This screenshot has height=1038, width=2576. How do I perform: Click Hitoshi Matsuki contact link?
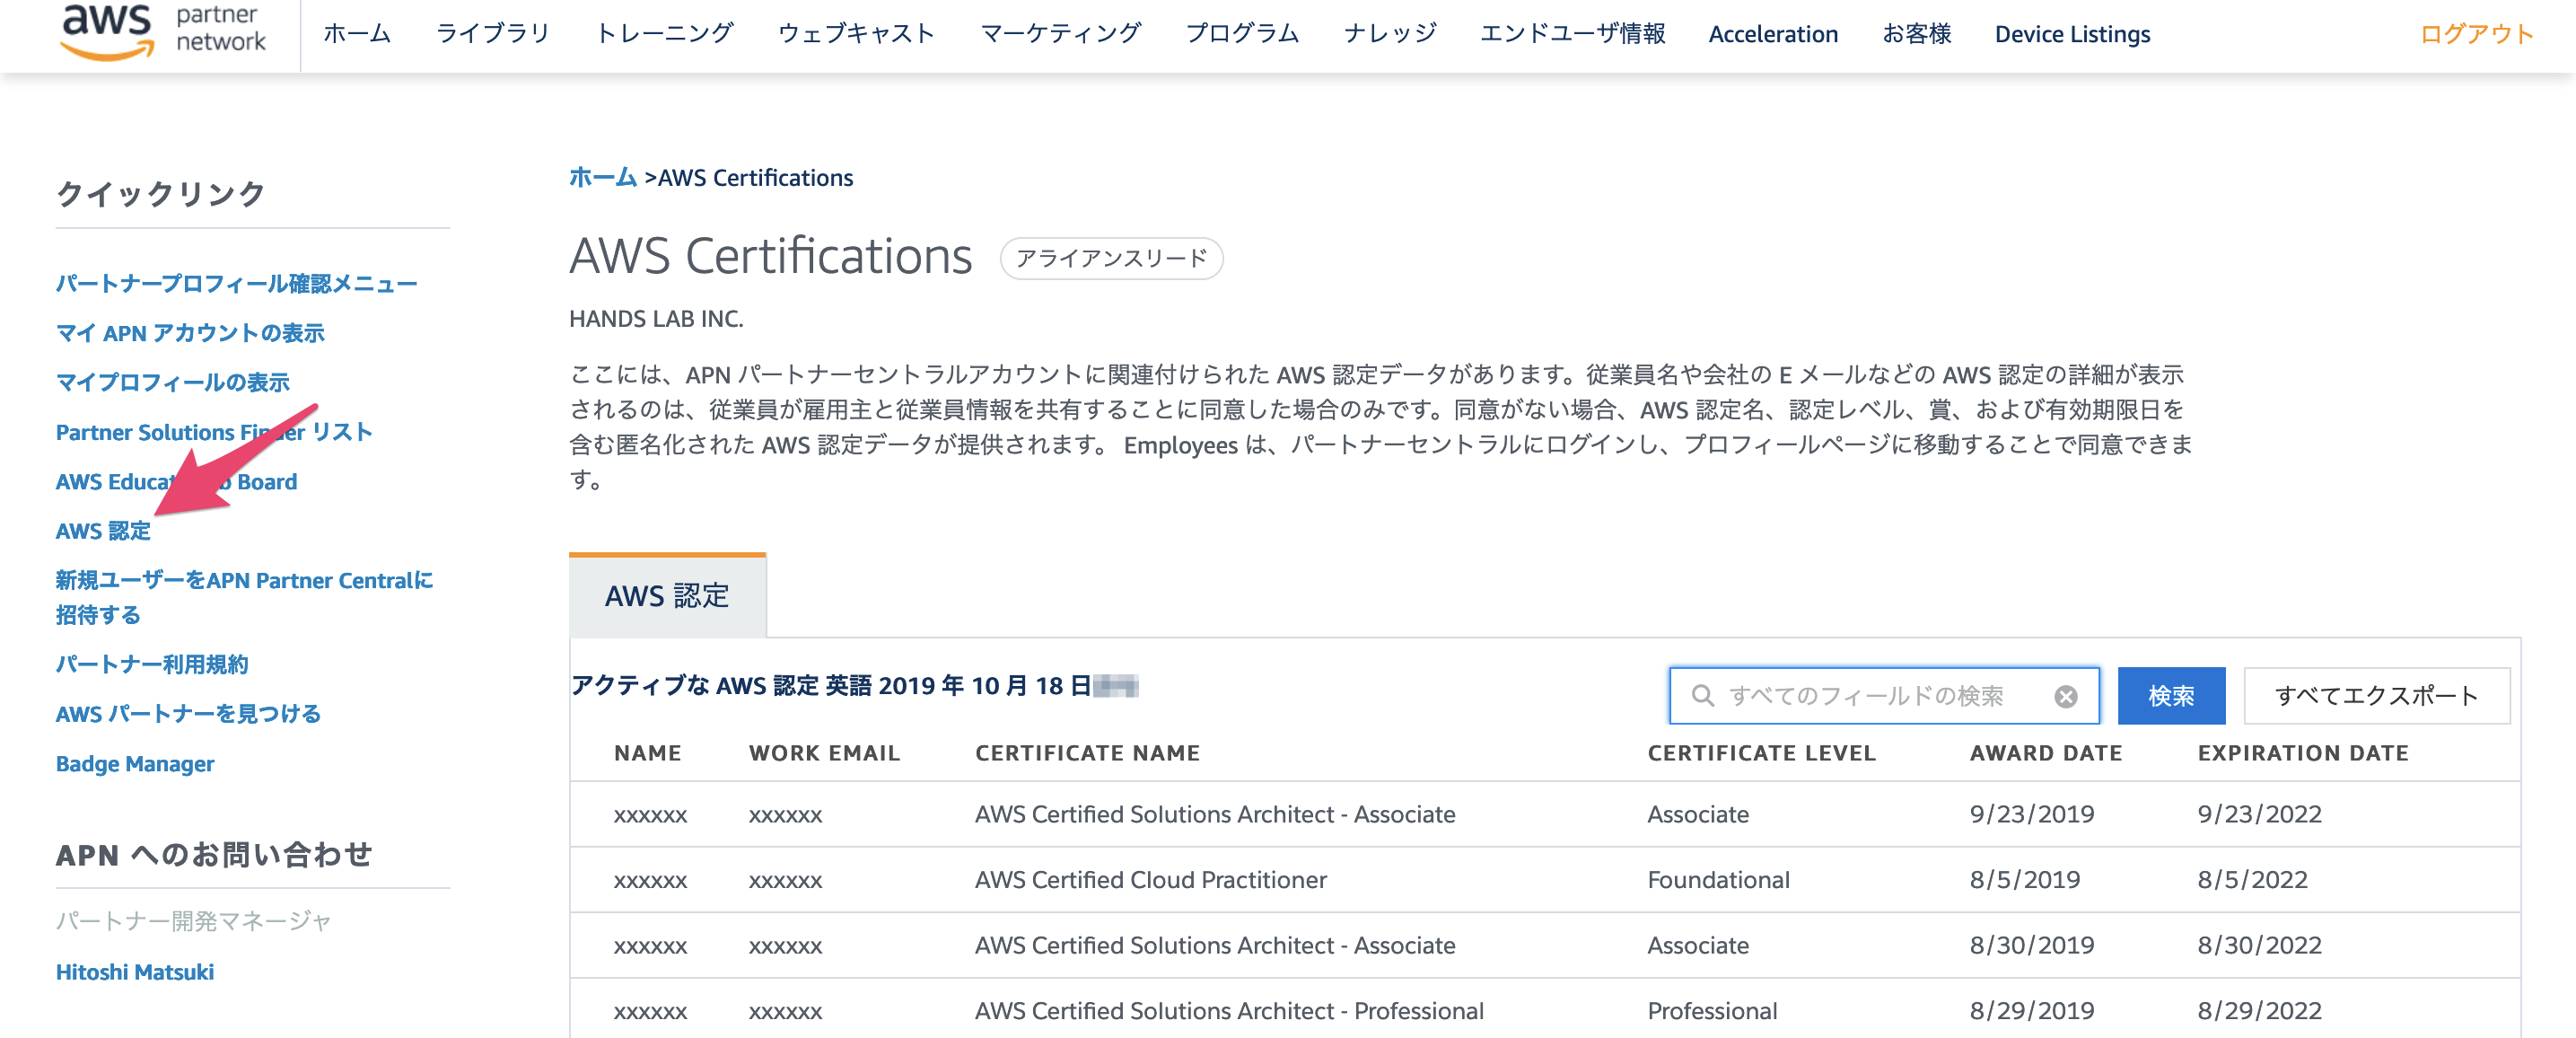tap(135, 972)
